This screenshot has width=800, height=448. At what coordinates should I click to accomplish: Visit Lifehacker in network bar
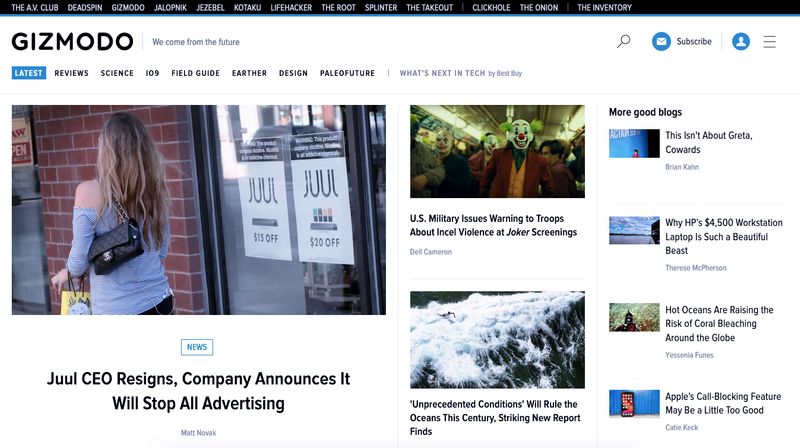(291, 8)
